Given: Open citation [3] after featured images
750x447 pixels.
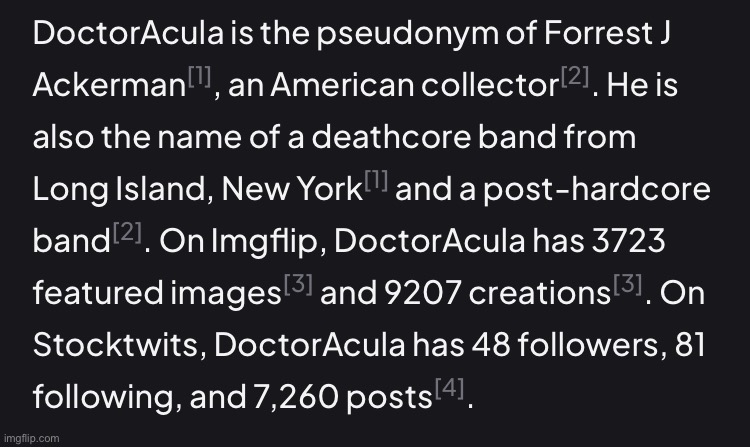Looking at the screenshot, I should click(x=298, y=287).
